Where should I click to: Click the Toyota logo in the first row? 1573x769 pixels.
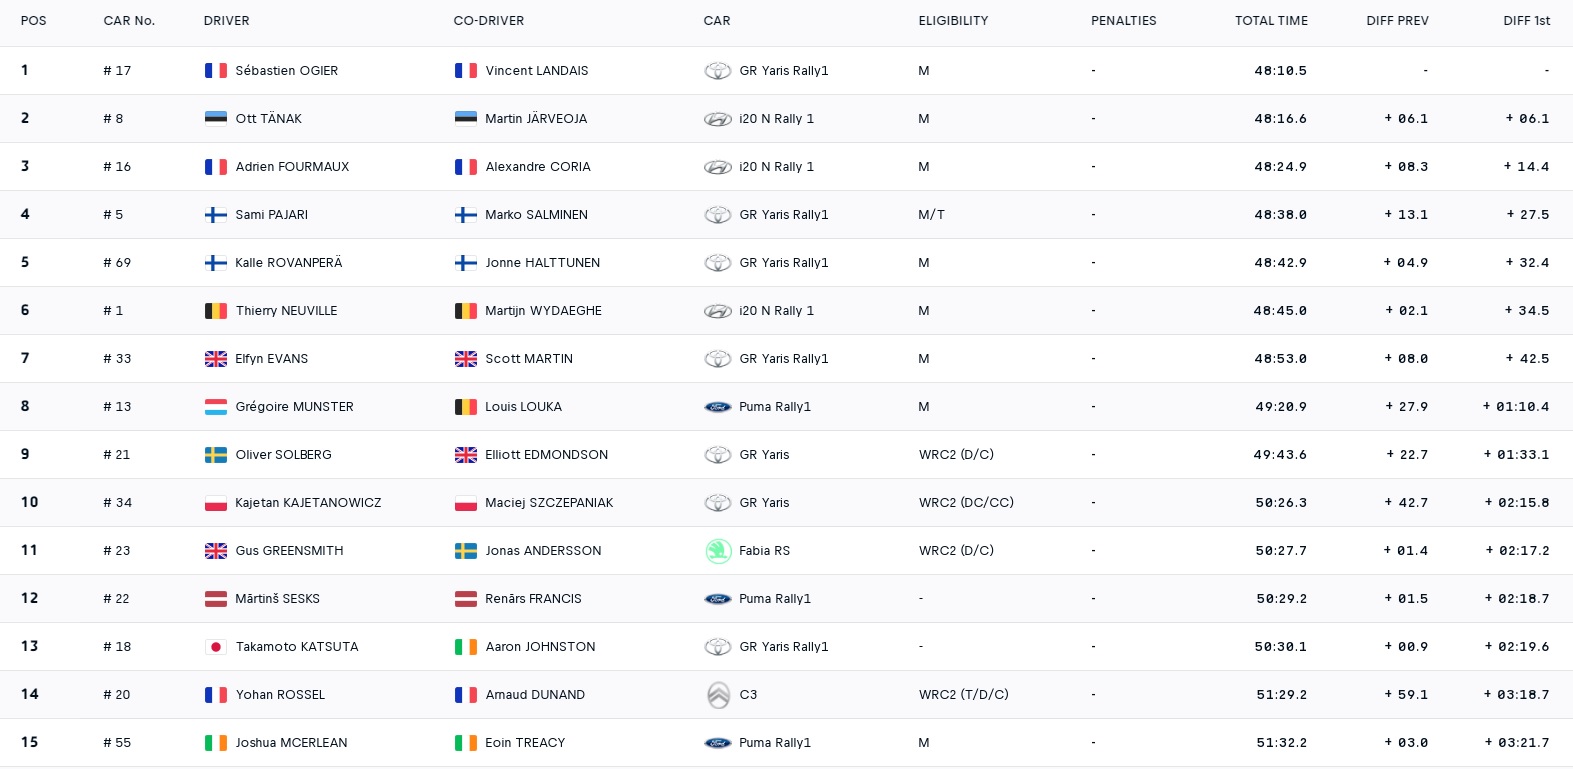click(718, 71)
